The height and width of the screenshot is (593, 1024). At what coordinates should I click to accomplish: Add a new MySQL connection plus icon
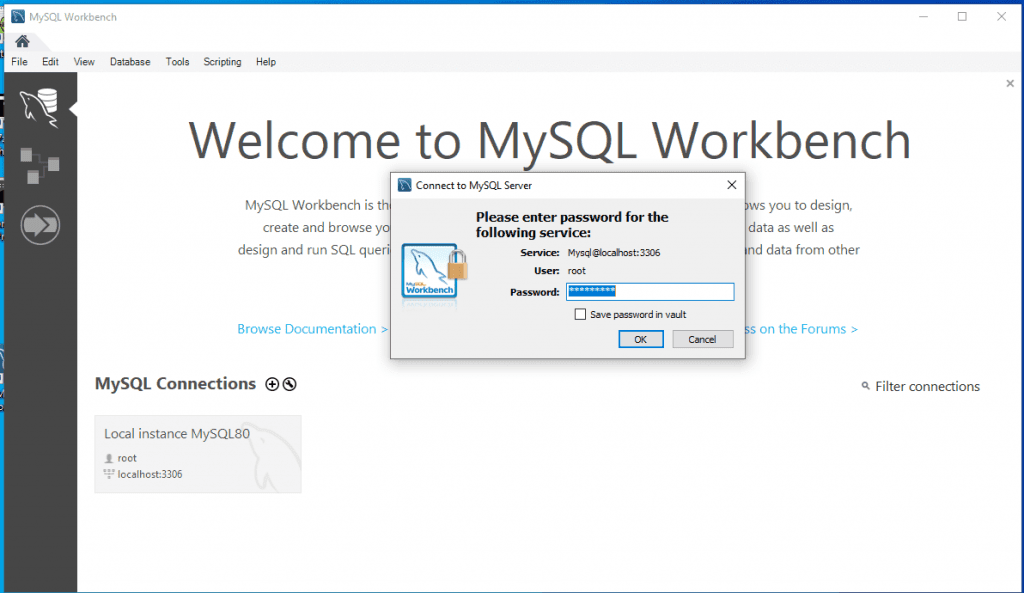272,384
